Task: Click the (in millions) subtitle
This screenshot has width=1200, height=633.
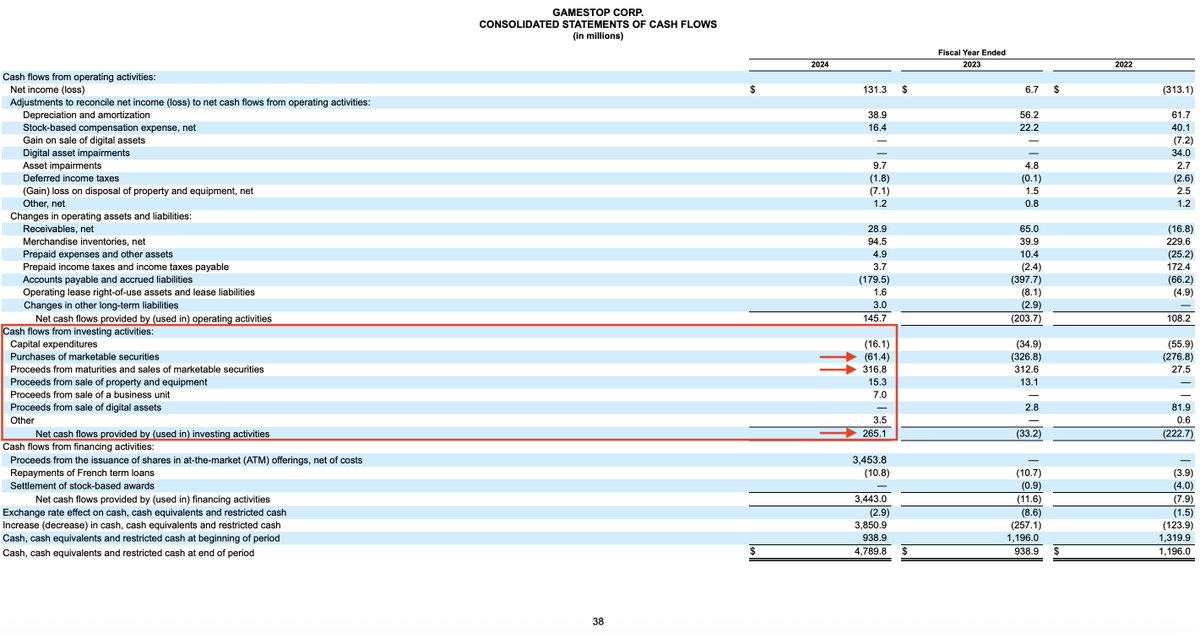Action: tap(597, 36)
